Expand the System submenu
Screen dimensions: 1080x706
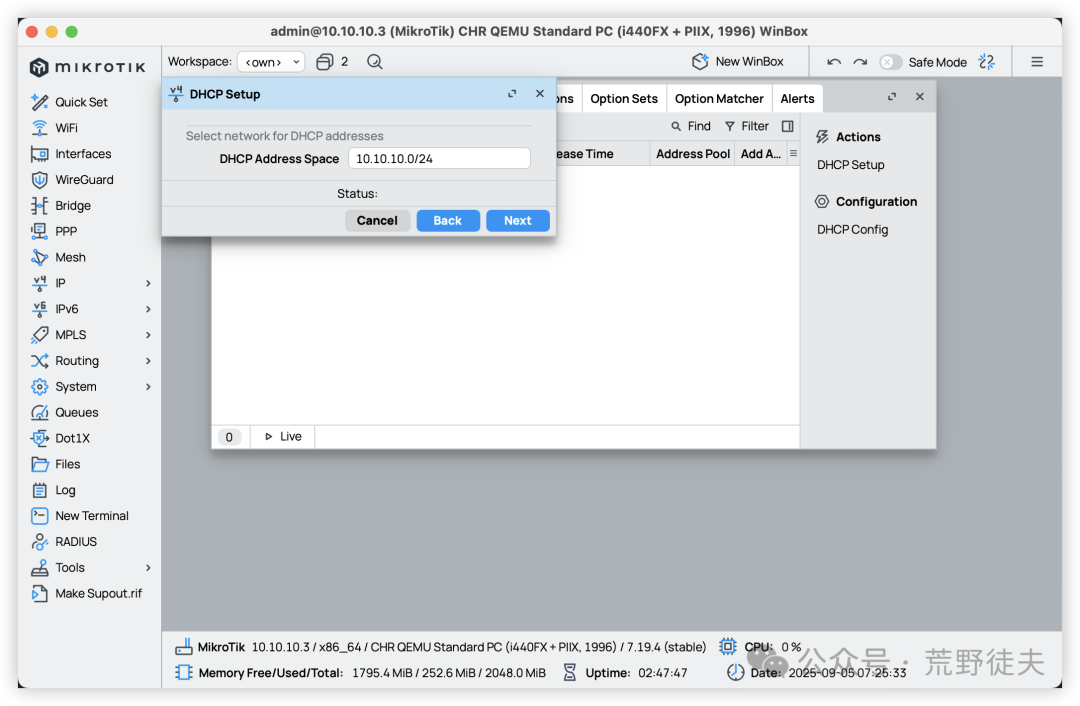(148, 386)
